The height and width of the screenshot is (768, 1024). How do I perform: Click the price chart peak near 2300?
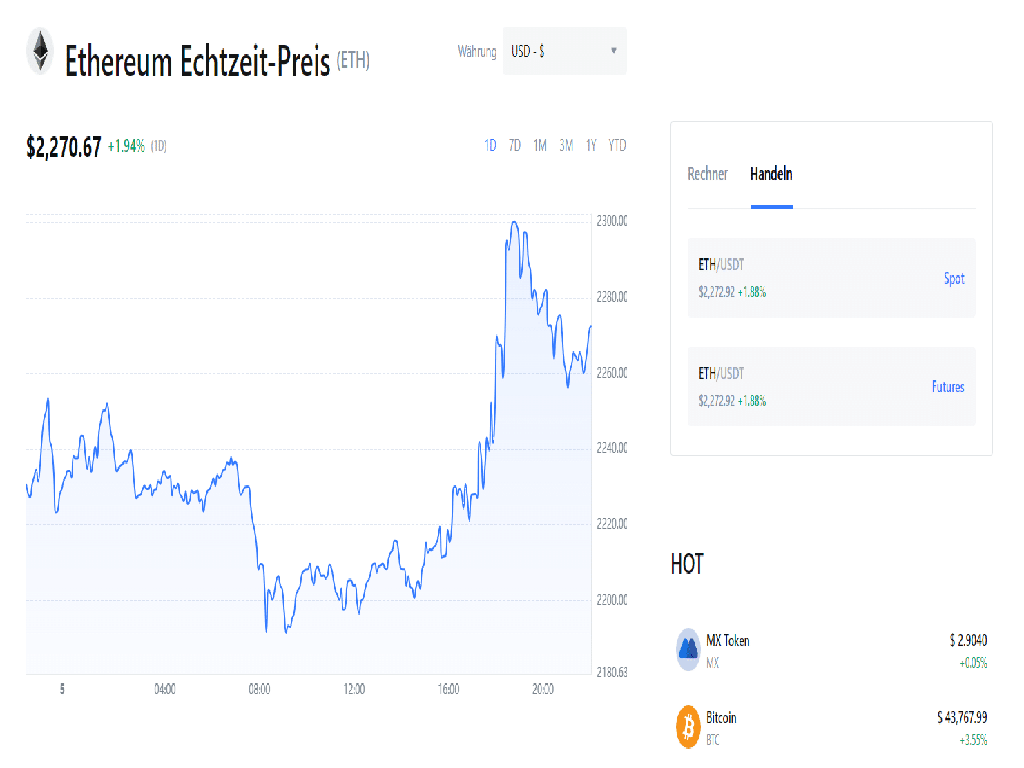tap(514, 223)
